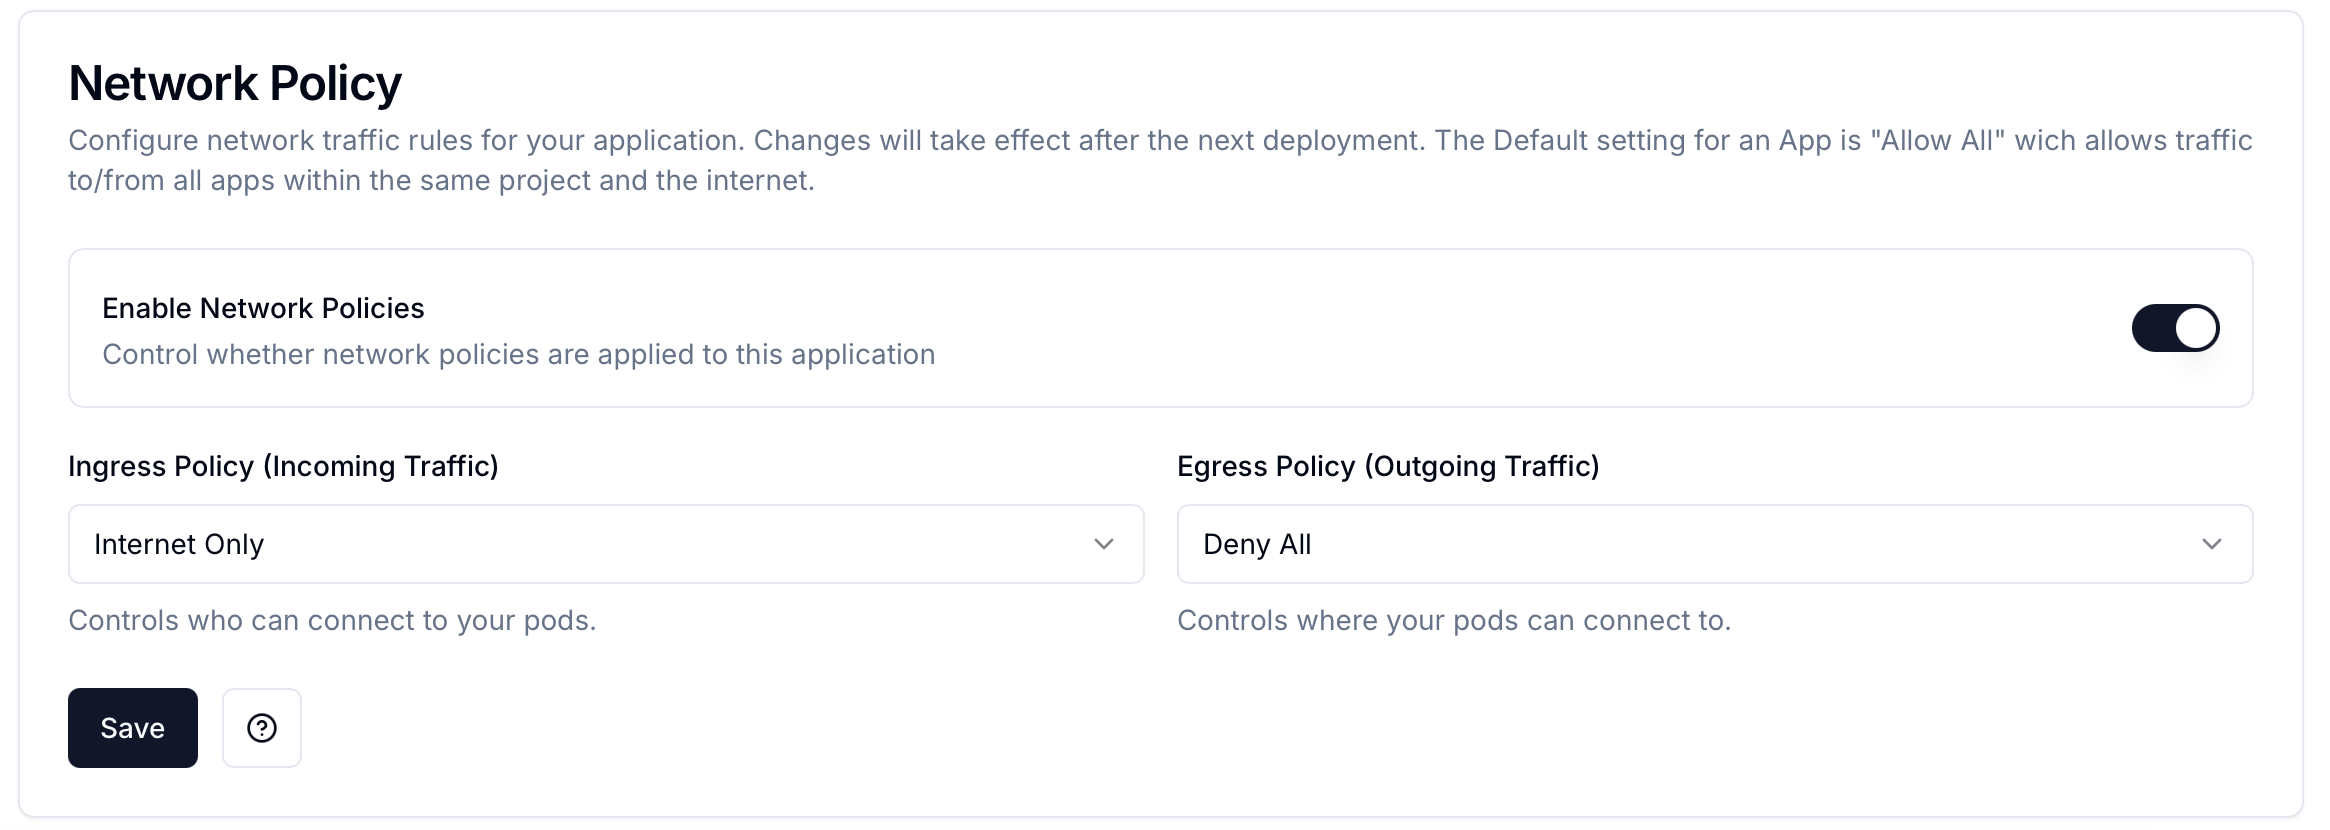Toggle network policies off for this application
This screenshot has height=830, width=2330.
(x=2176, y=327)
